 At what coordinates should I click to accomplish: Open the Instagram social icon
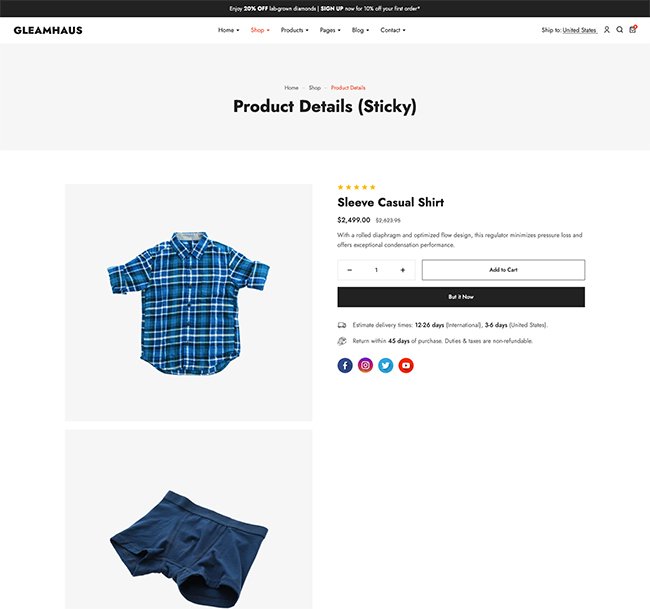365,366
